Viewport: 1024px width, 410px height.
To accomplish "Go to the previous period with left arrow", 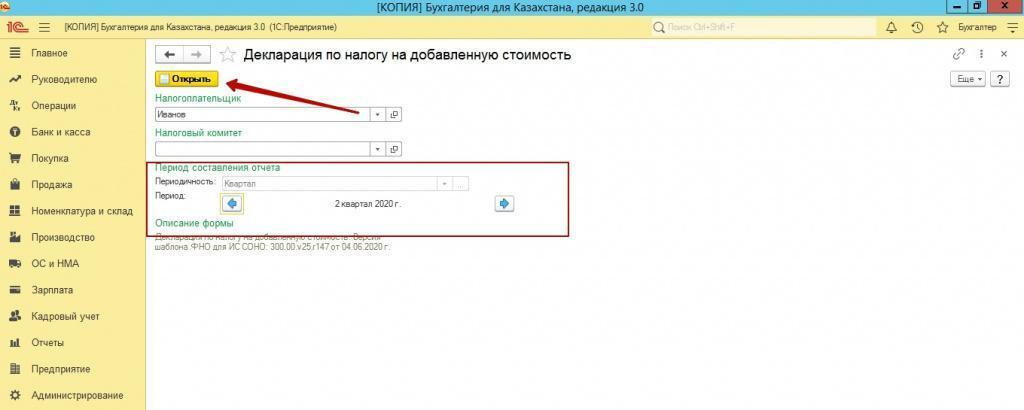I will pos(232,203).
